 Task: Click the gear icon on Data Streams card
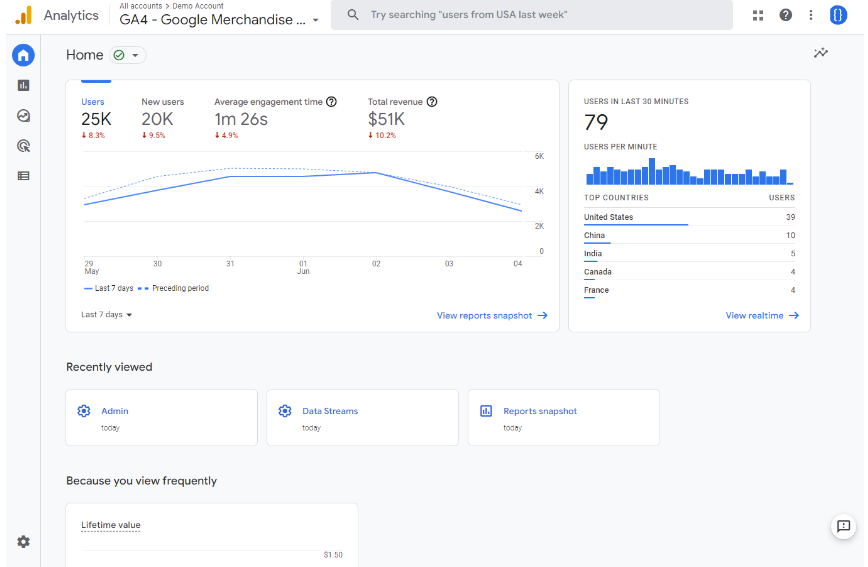[285, 411]
